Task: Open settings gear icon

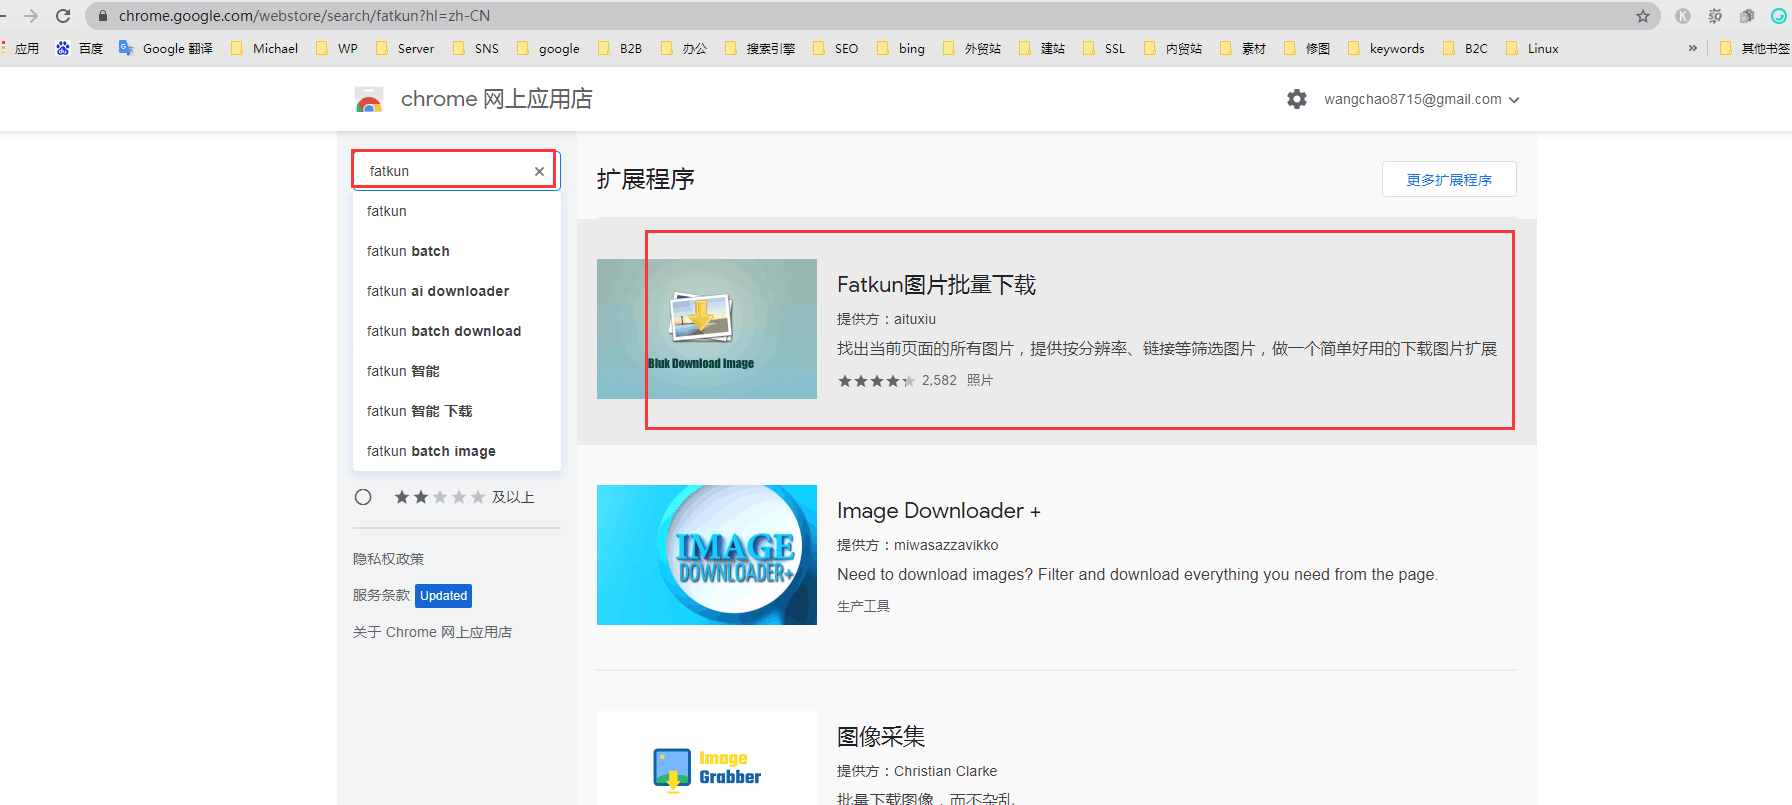Action: 1297,99
